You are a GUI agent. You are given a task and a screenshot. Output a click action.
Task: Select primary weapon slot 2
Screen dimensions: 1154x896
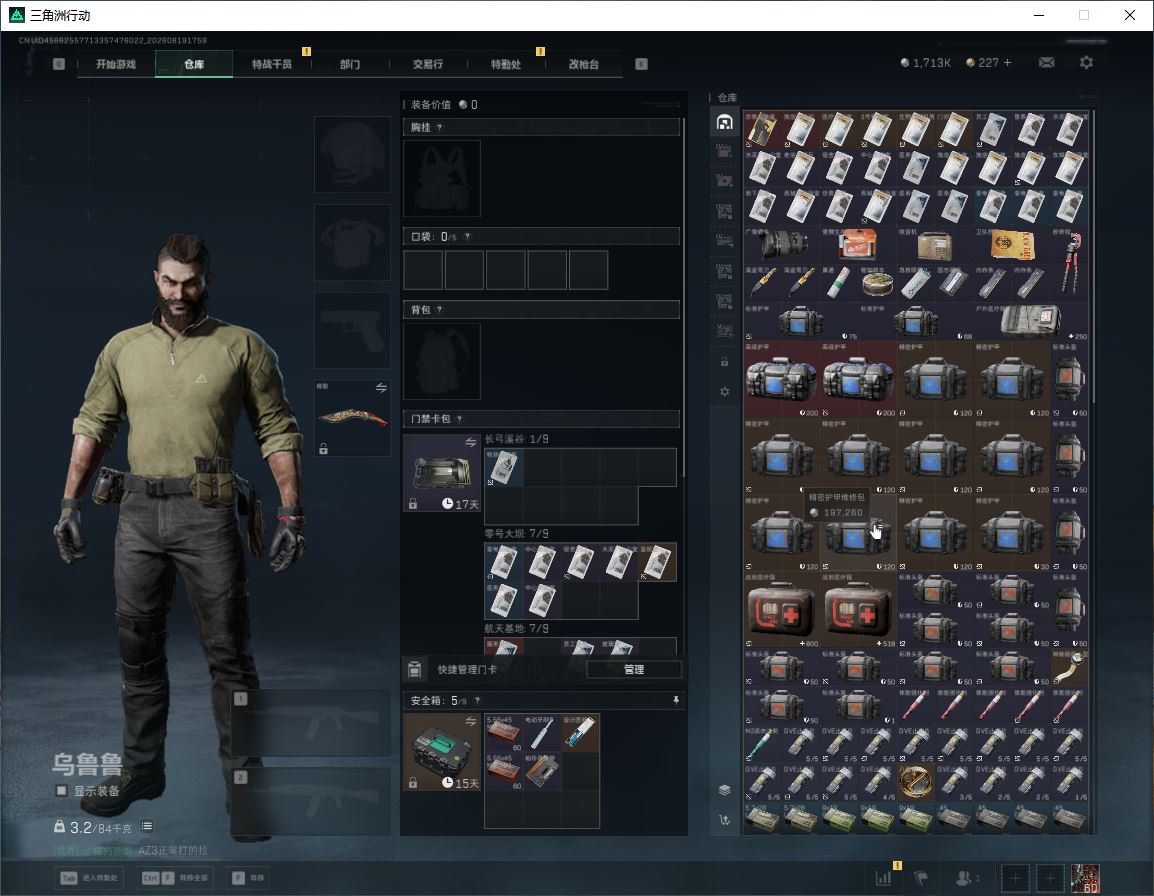(311, 801)
